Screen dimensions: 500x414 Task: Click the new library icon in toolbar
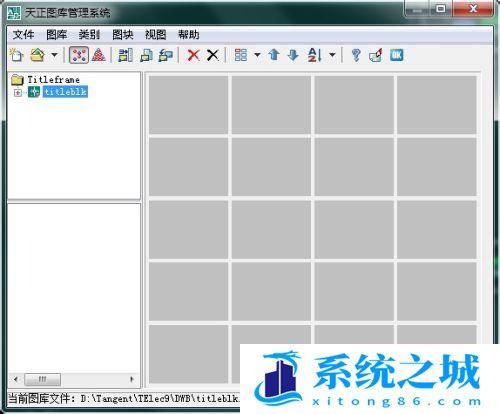coord(17,55)
